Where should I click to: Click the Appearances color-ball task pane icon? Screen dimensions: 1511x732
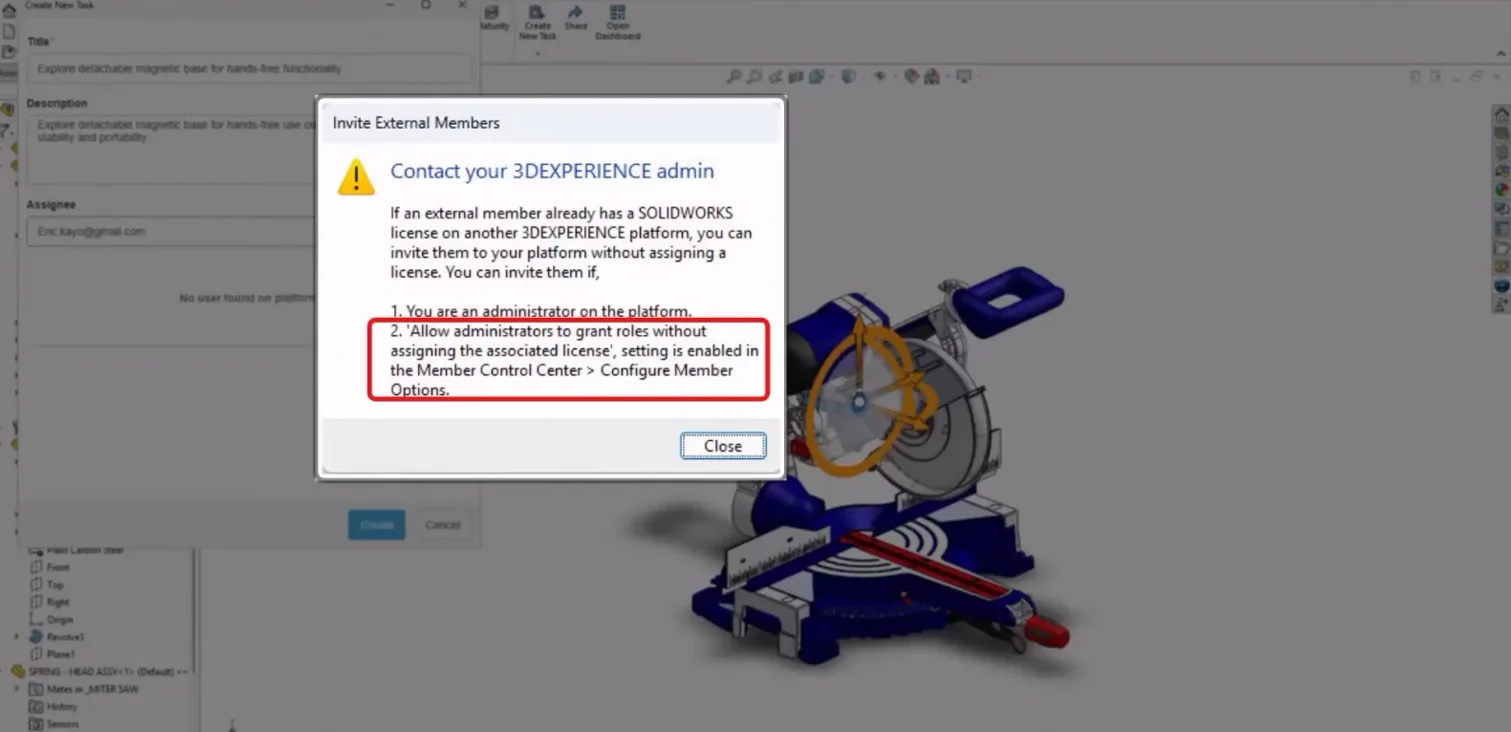[x=1501, y=190]
